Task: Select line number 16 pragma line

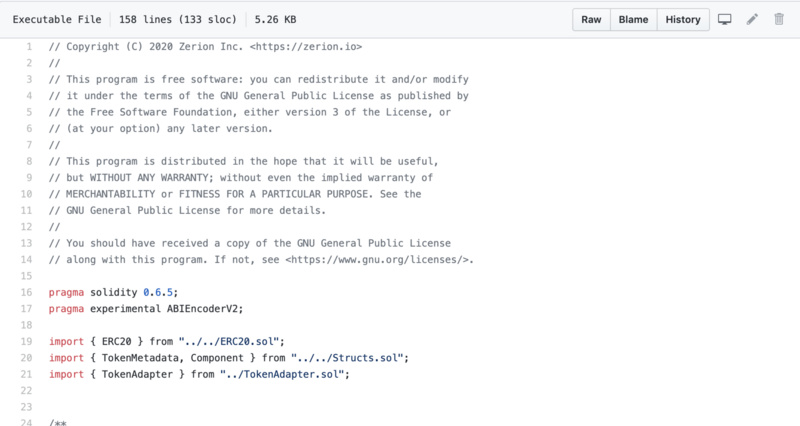Action: [x=27, y=292]
